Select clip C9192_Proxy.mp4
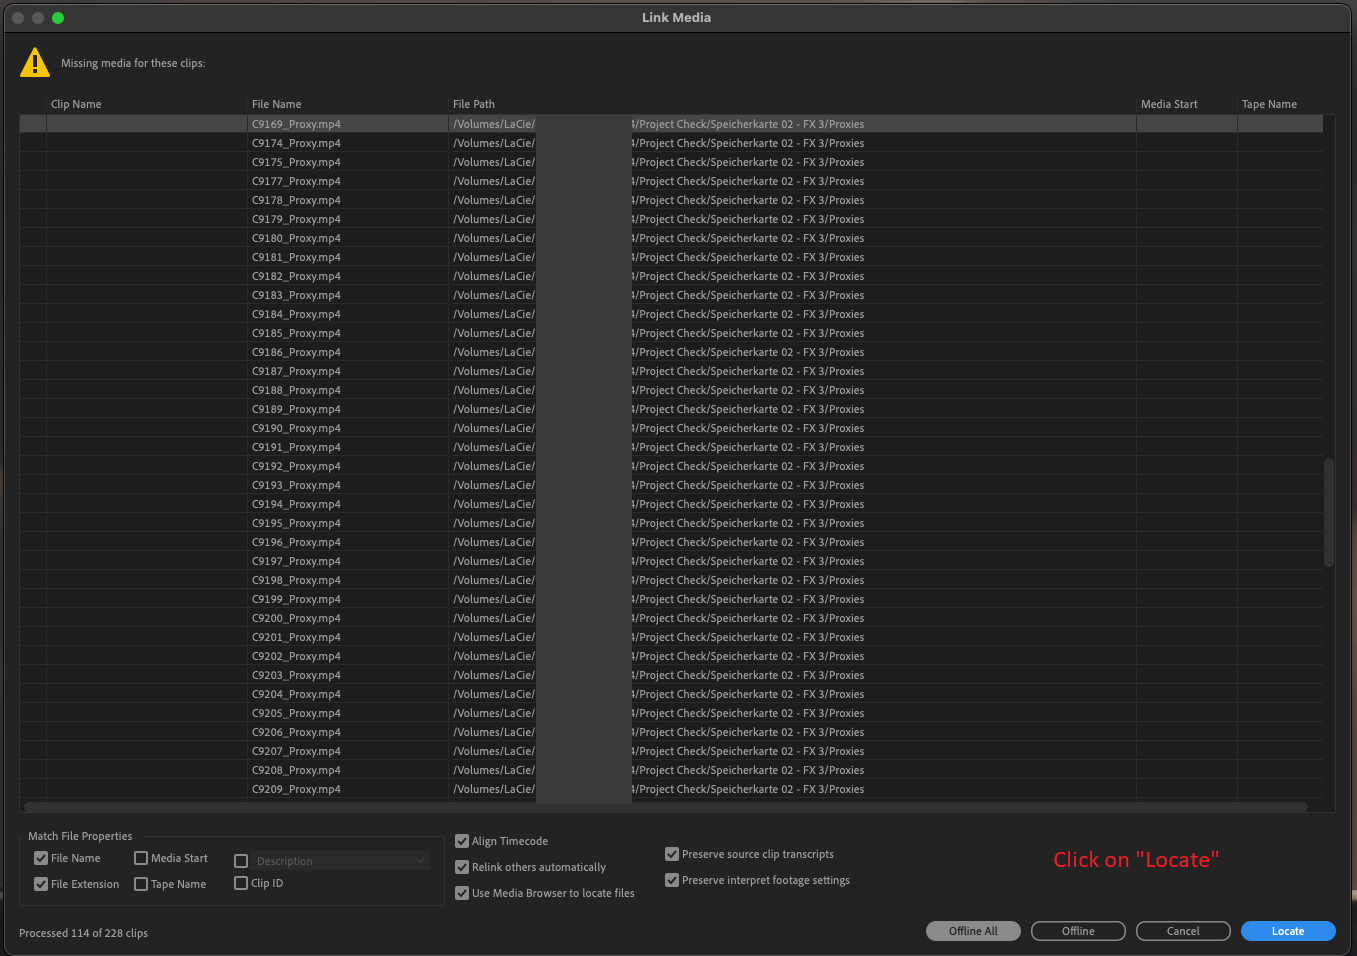The width and height of the screenshot is (1357, 956). click(x=671, y=466)
